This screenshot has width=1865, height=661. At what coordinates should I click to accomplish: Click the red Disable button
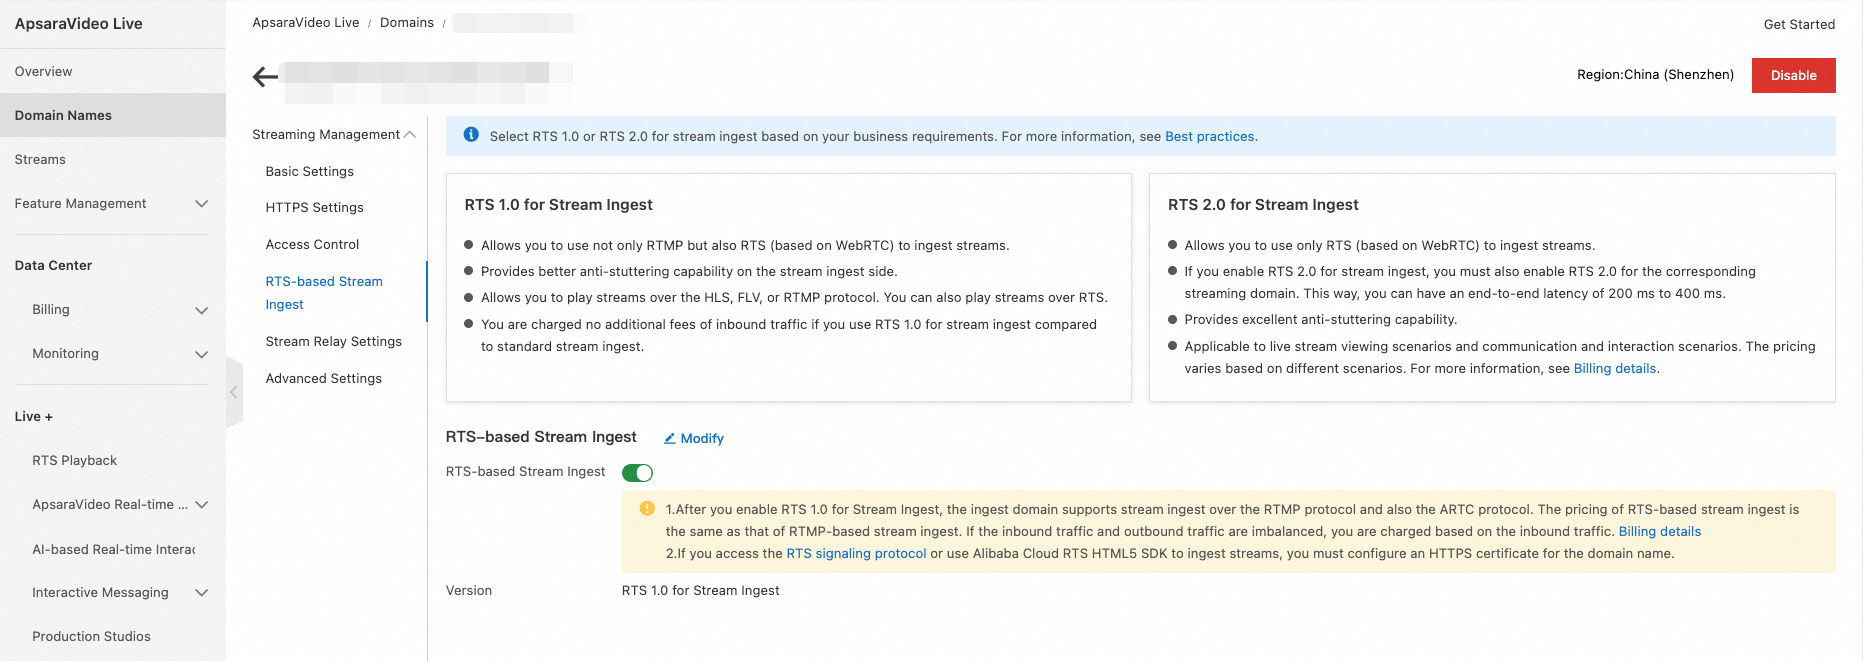pos(1793,76)
